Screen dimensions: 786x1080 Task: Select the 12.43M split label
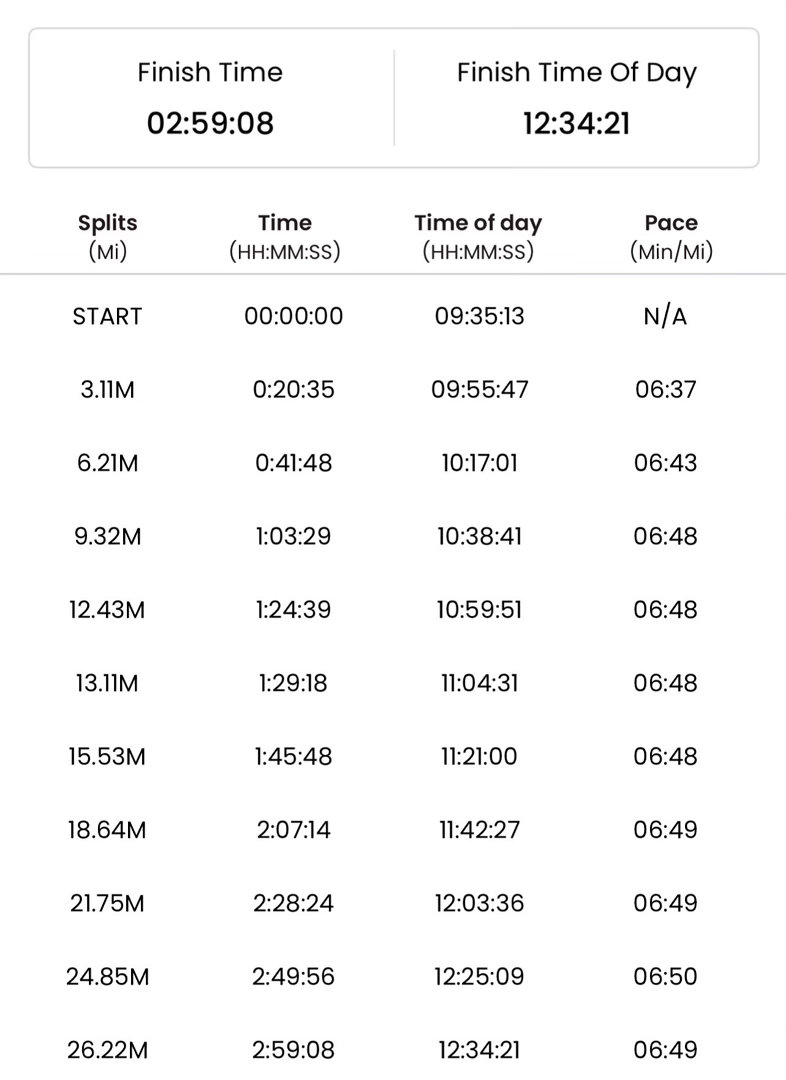107,609
